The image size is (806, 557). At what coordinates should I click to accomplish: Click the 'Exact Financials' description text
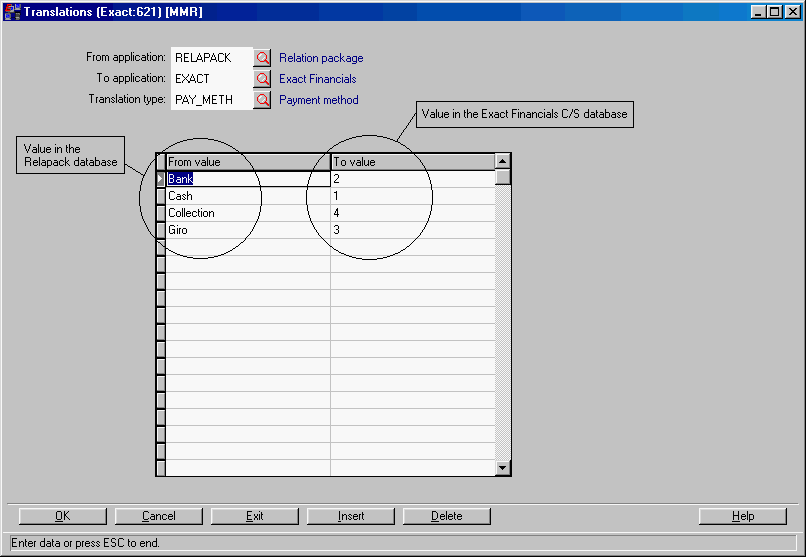click(x=318, y=79)
